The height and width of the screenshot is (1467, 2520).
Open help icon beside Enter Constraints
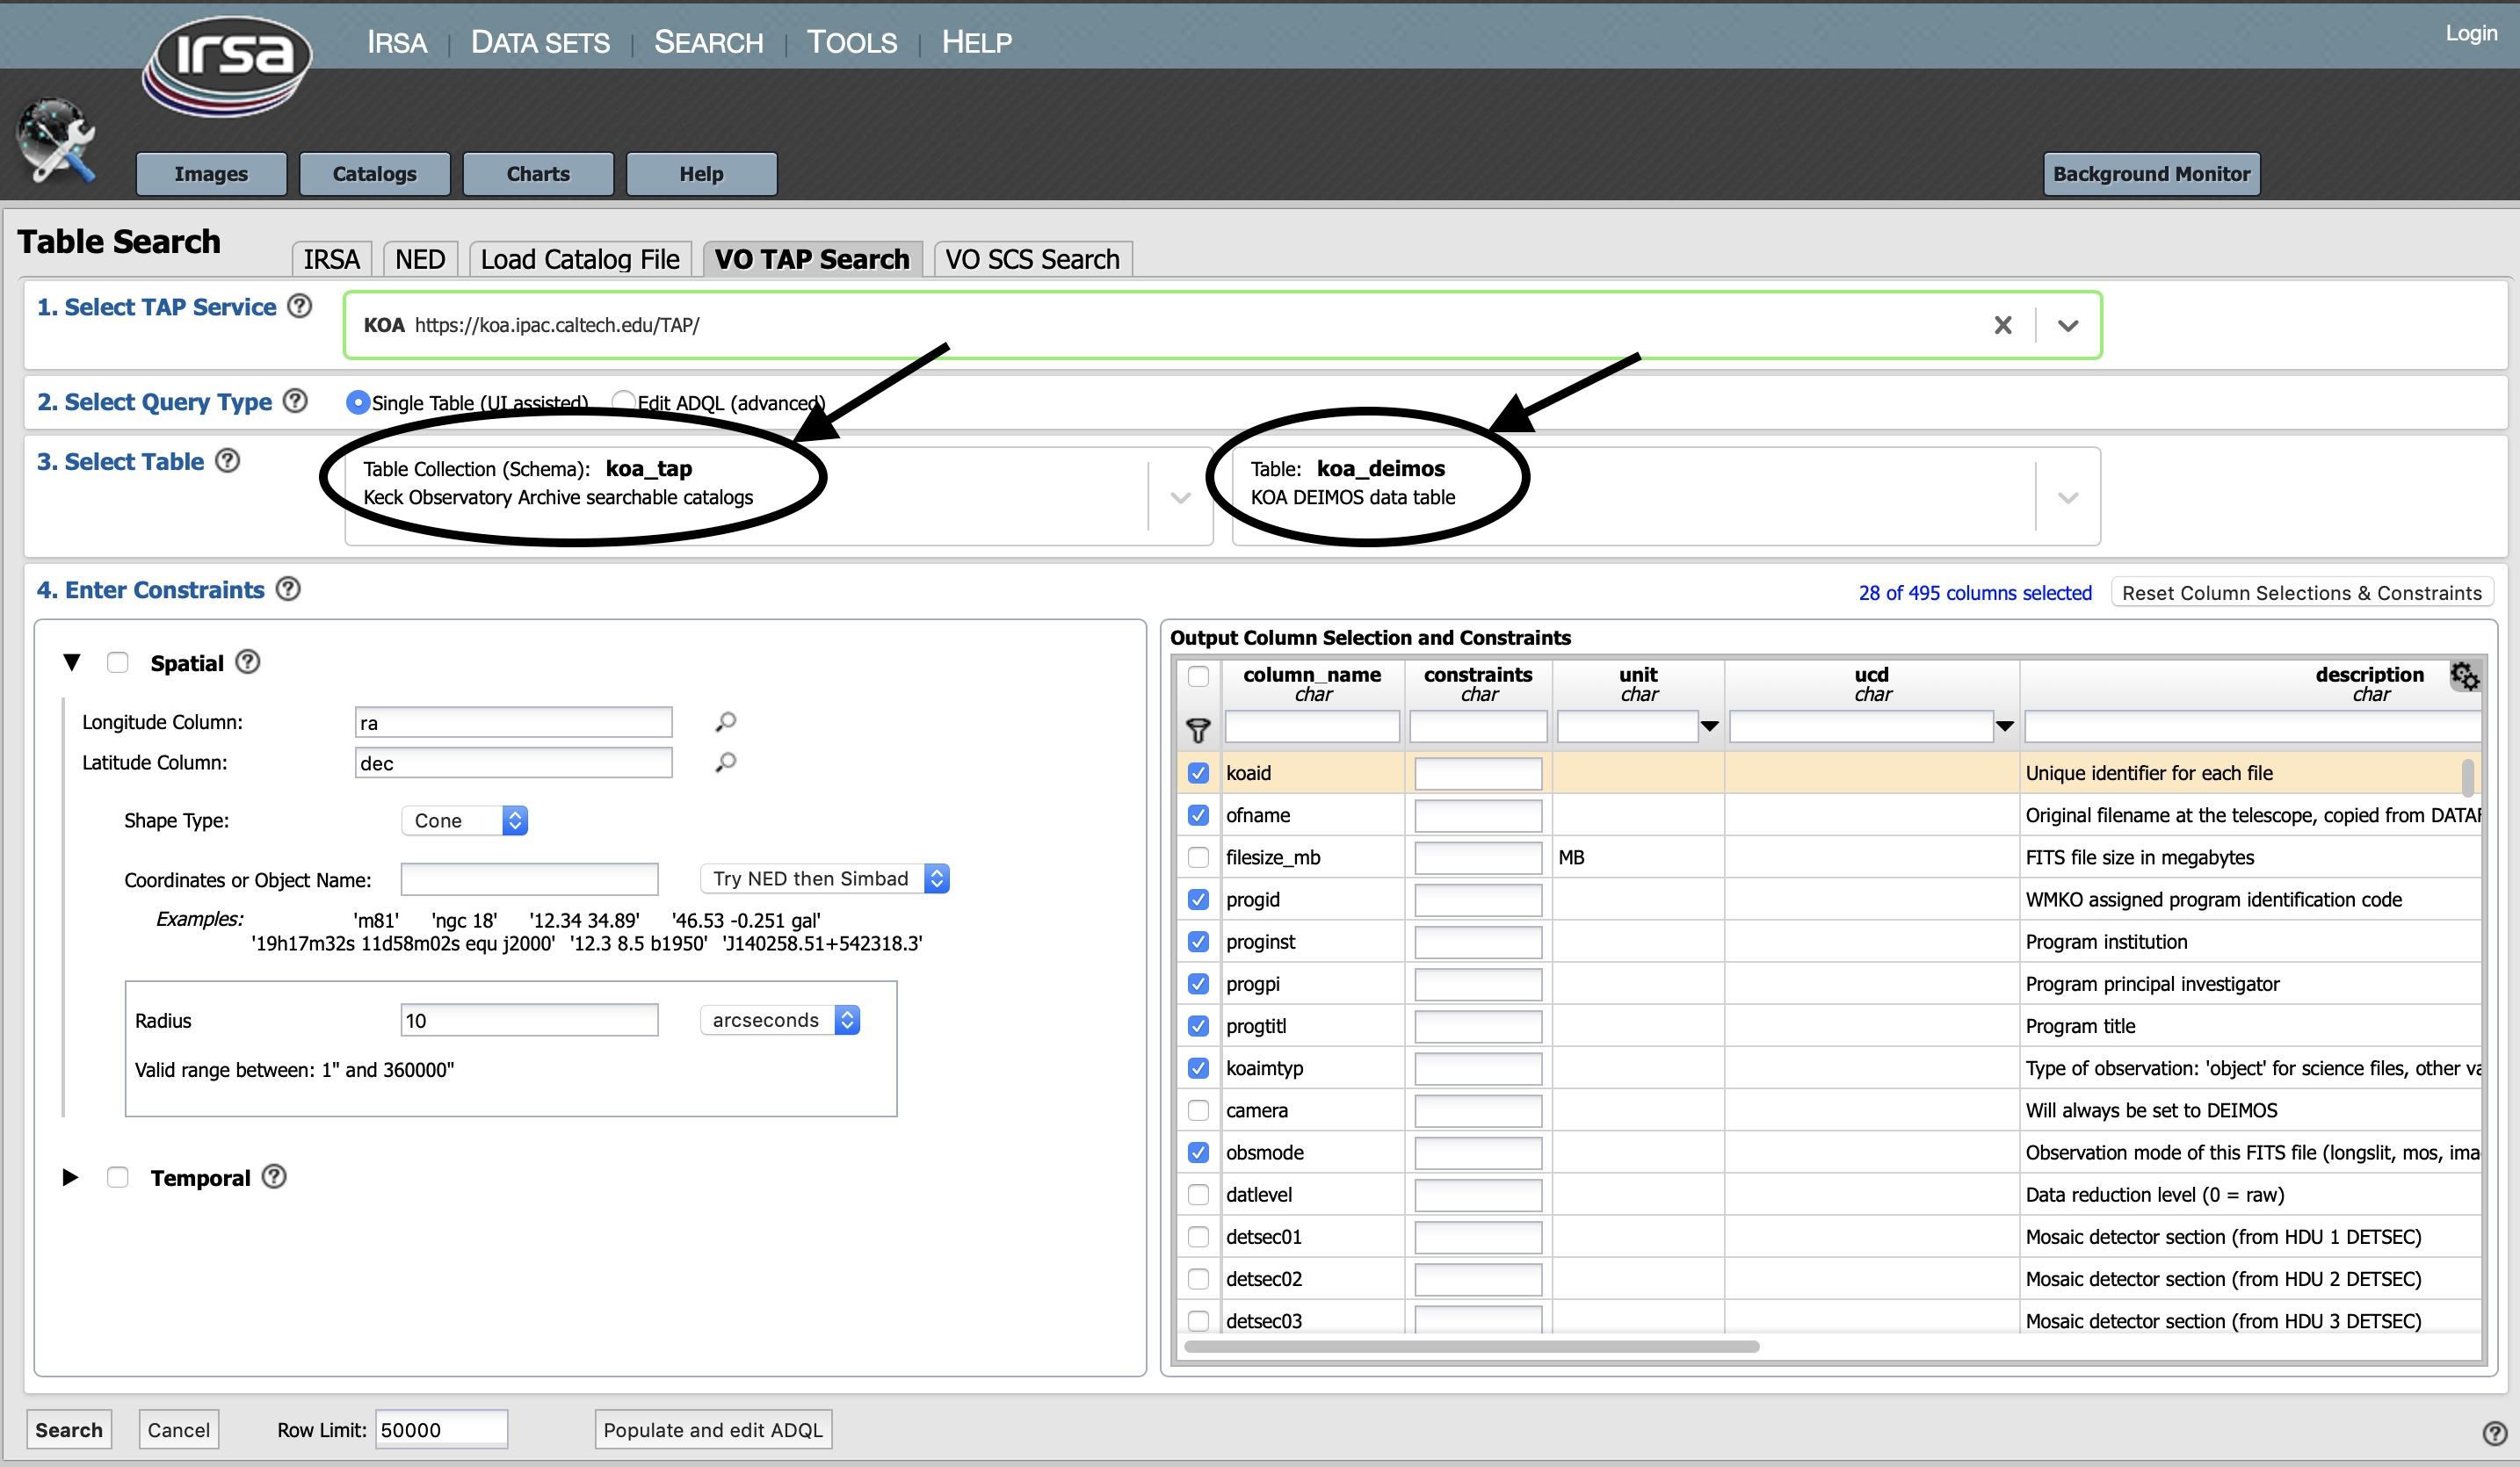click(x=288, y=589)
